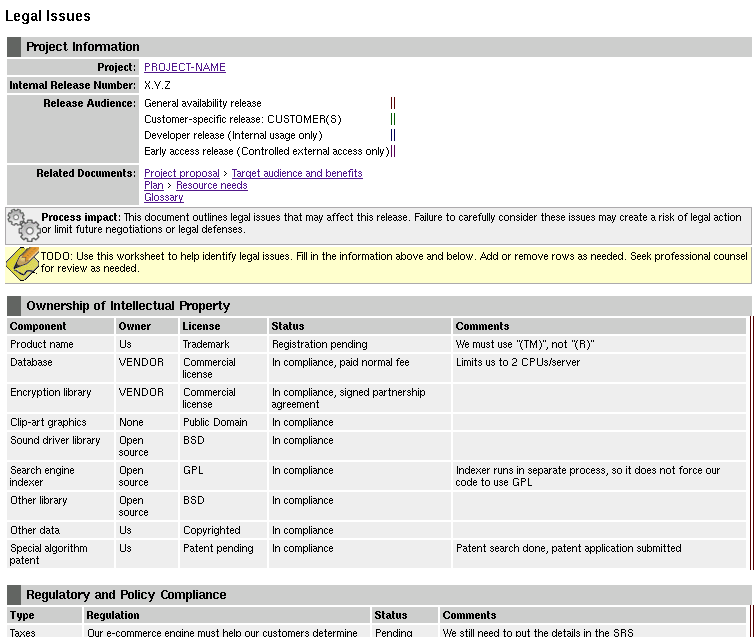Select 'In compliance, paid normal fee' cell
This screenshot has height=637, width=754.
click(360, 368)
